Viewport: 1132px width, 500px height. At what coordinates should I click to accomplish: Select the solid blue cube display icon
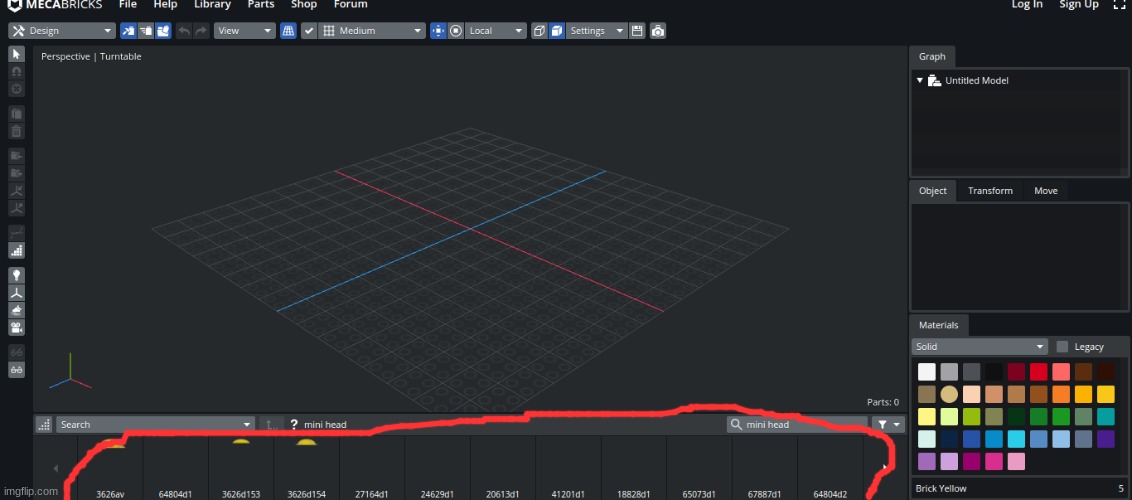557,31
